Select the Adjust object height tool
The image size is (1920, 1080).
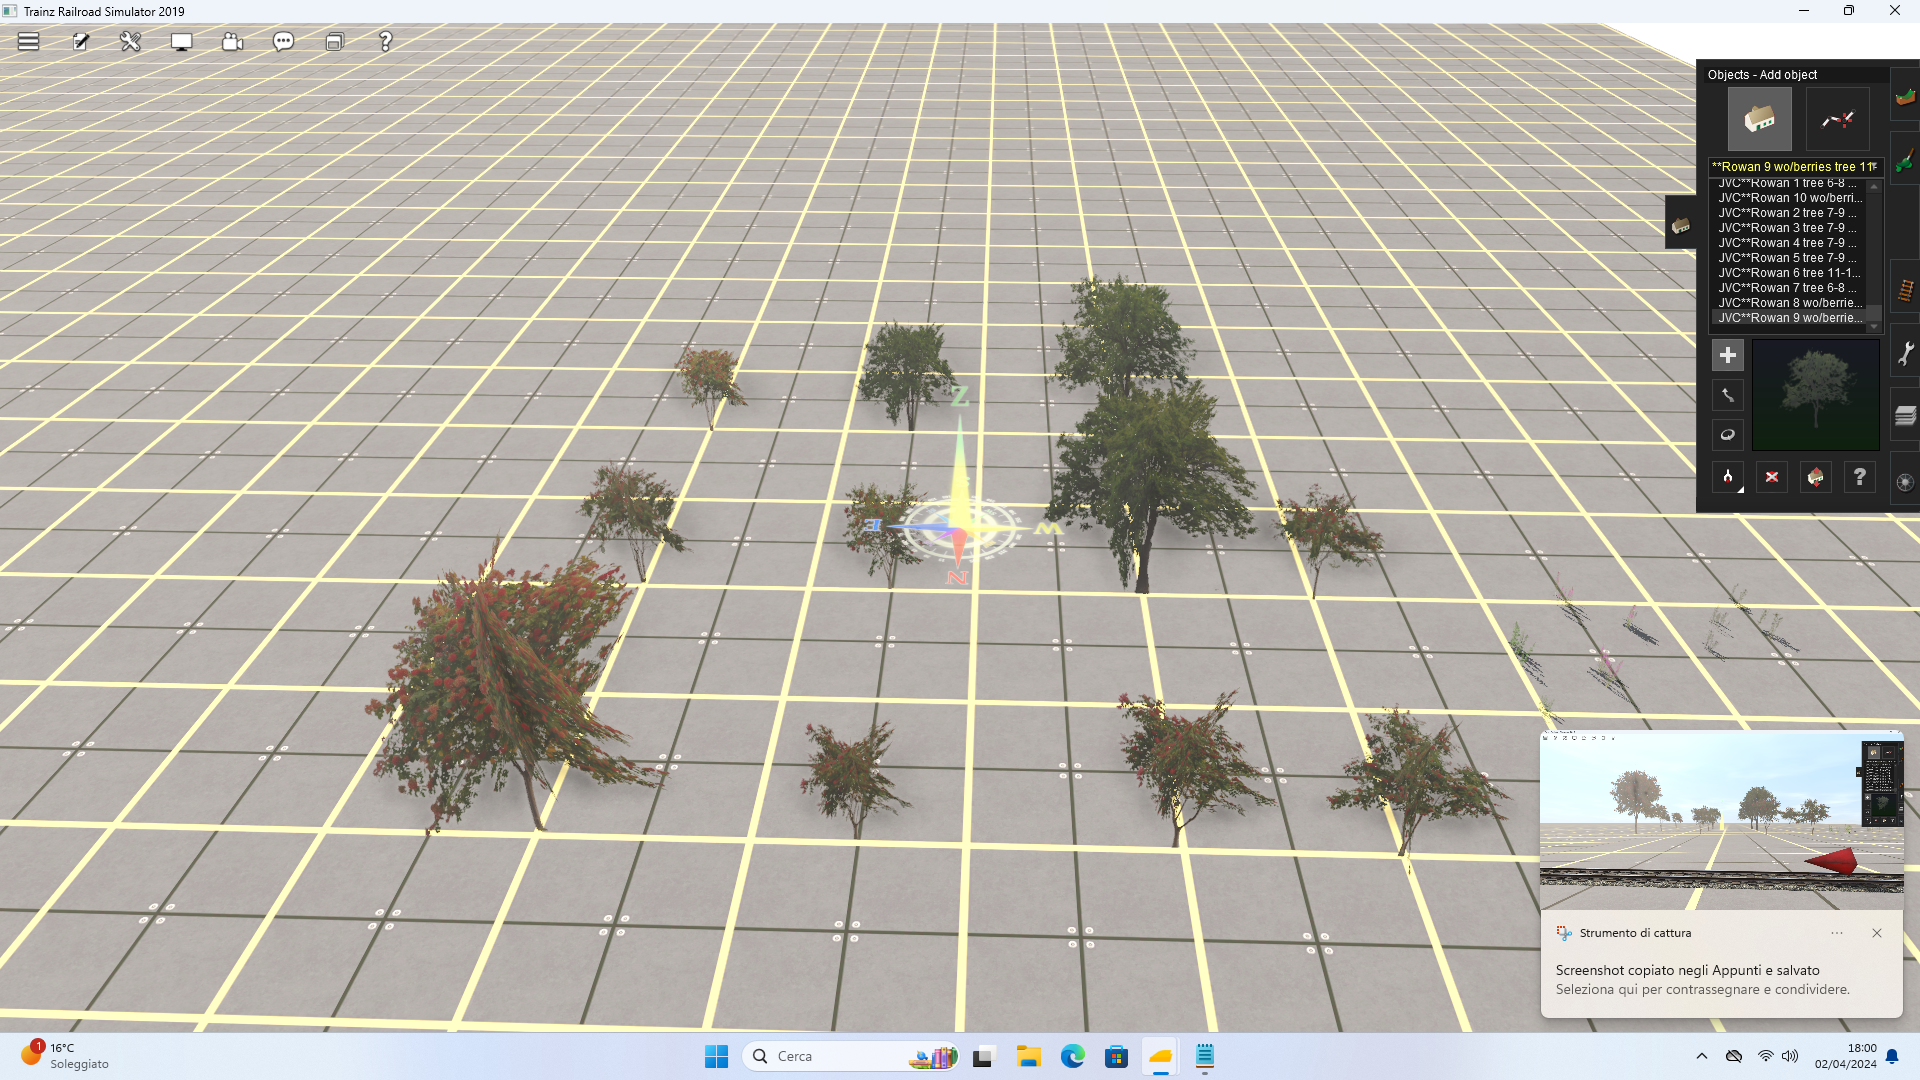[x=1815, y=477]
